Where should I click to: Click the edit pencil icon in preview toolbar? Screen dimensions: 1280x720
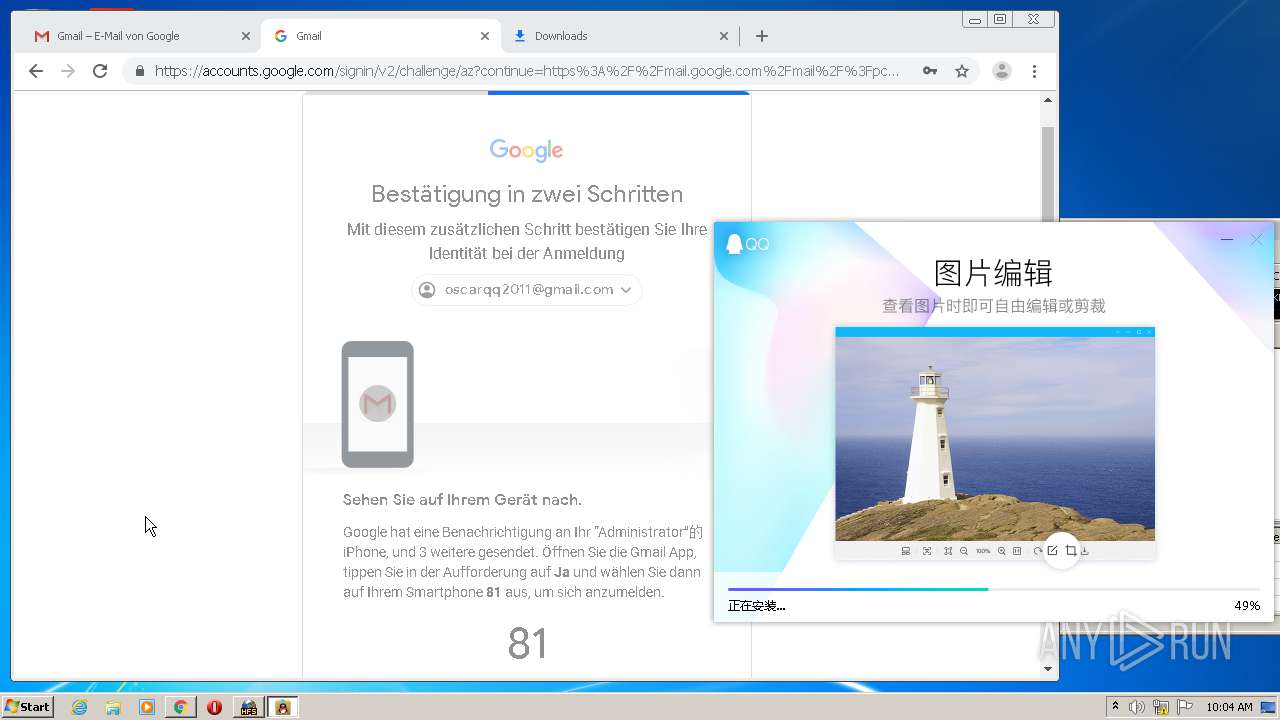(1052, 551)
